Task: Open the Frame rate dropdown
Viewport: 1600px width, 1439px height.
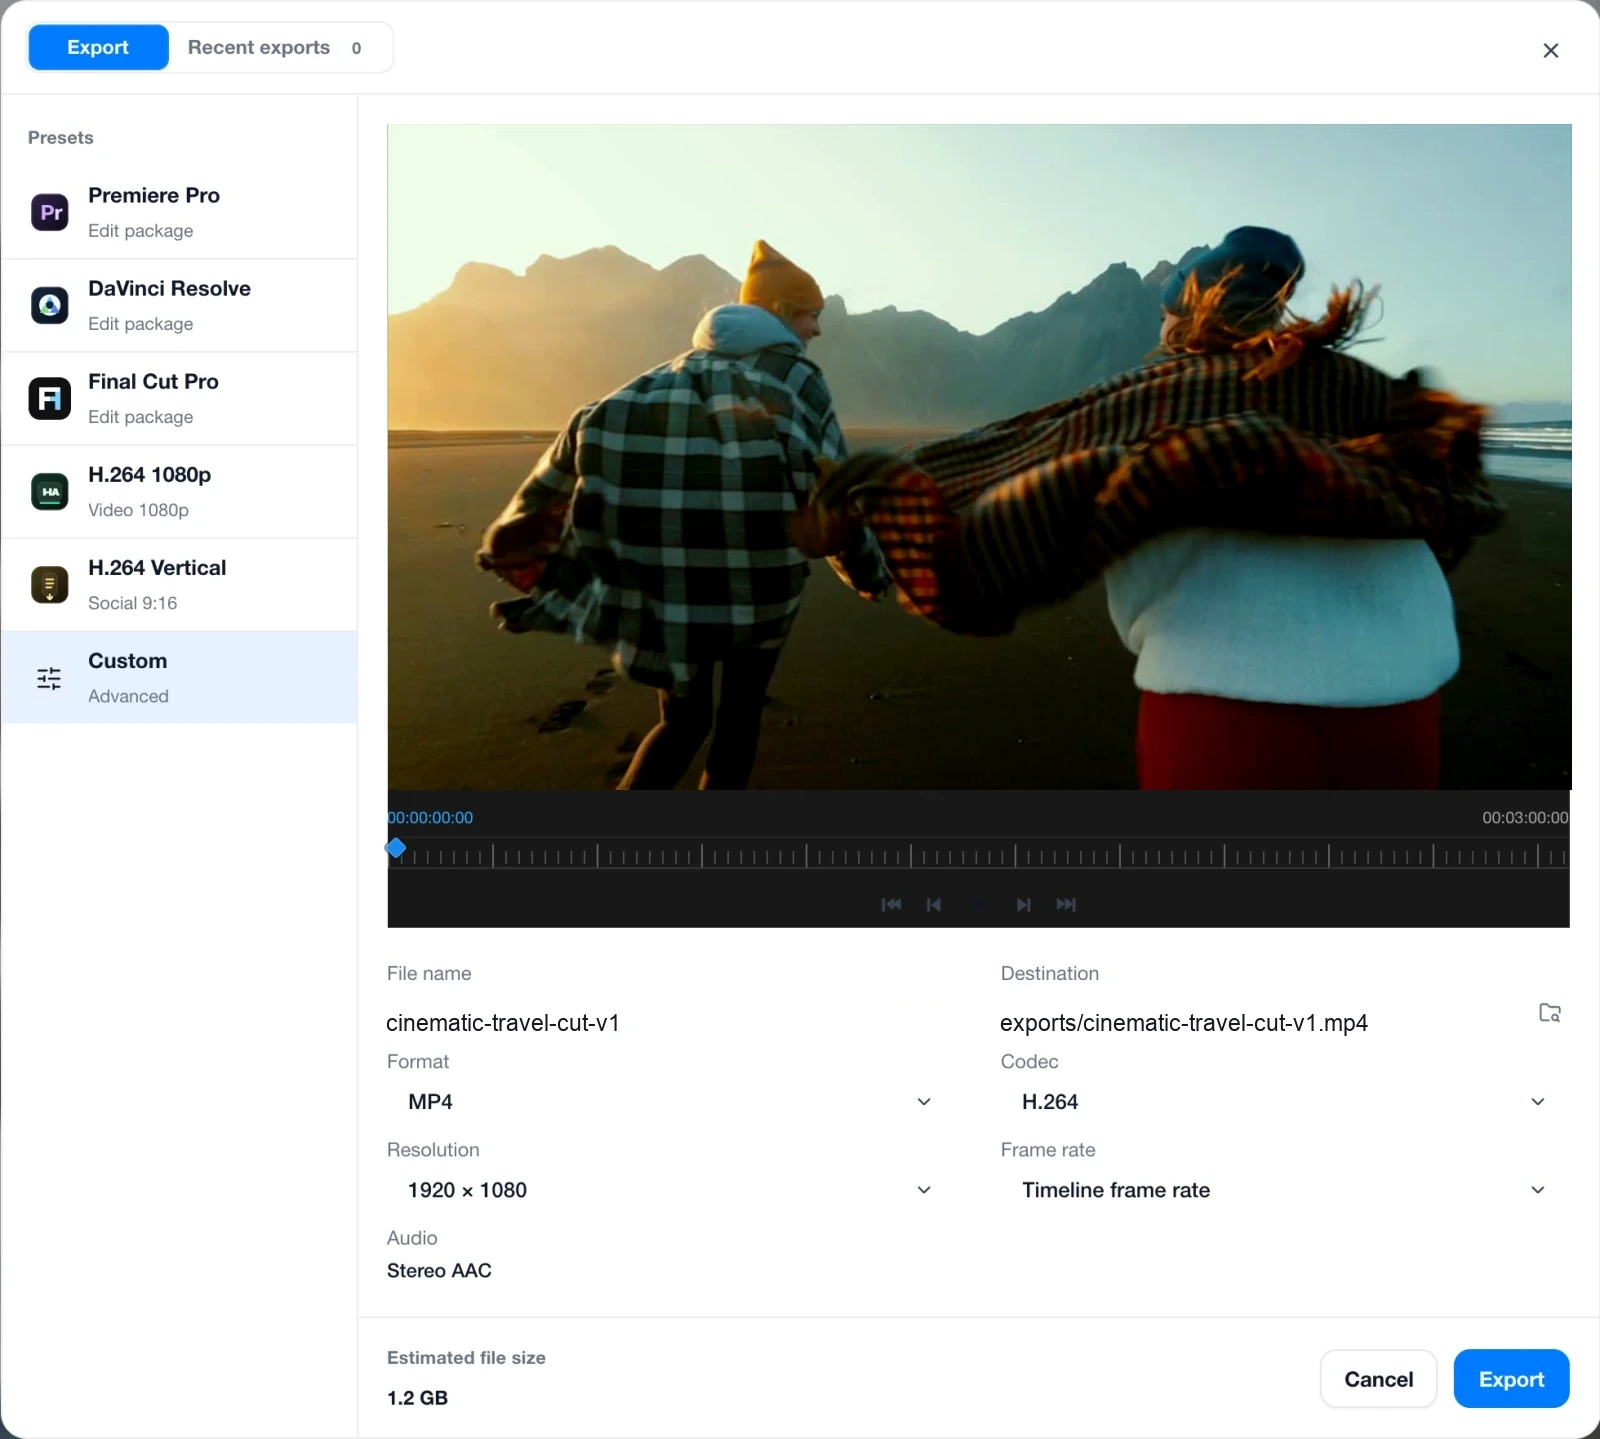Action: pos(1284,1189)
